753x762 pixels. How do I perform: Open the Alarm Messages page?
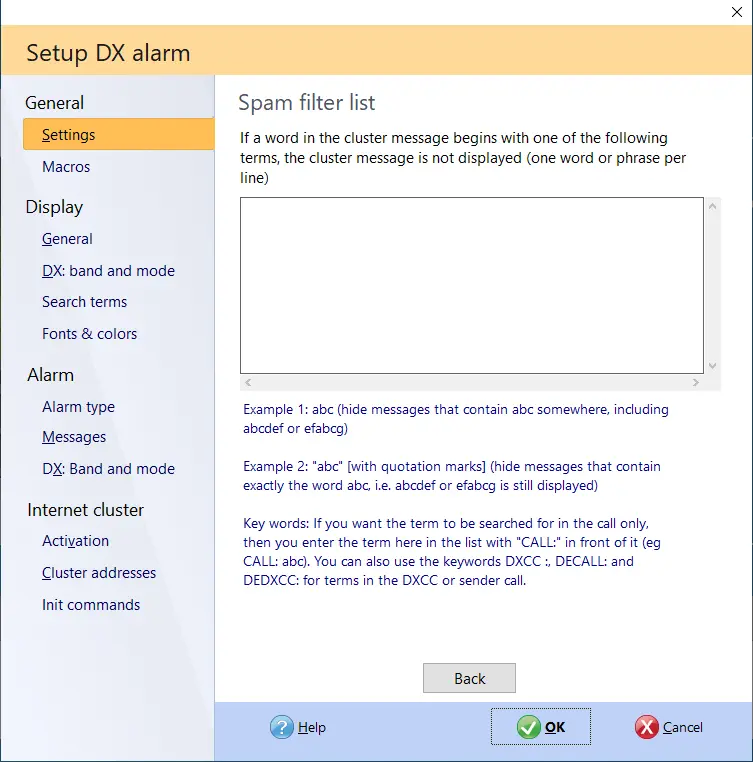tap(74, 437)
